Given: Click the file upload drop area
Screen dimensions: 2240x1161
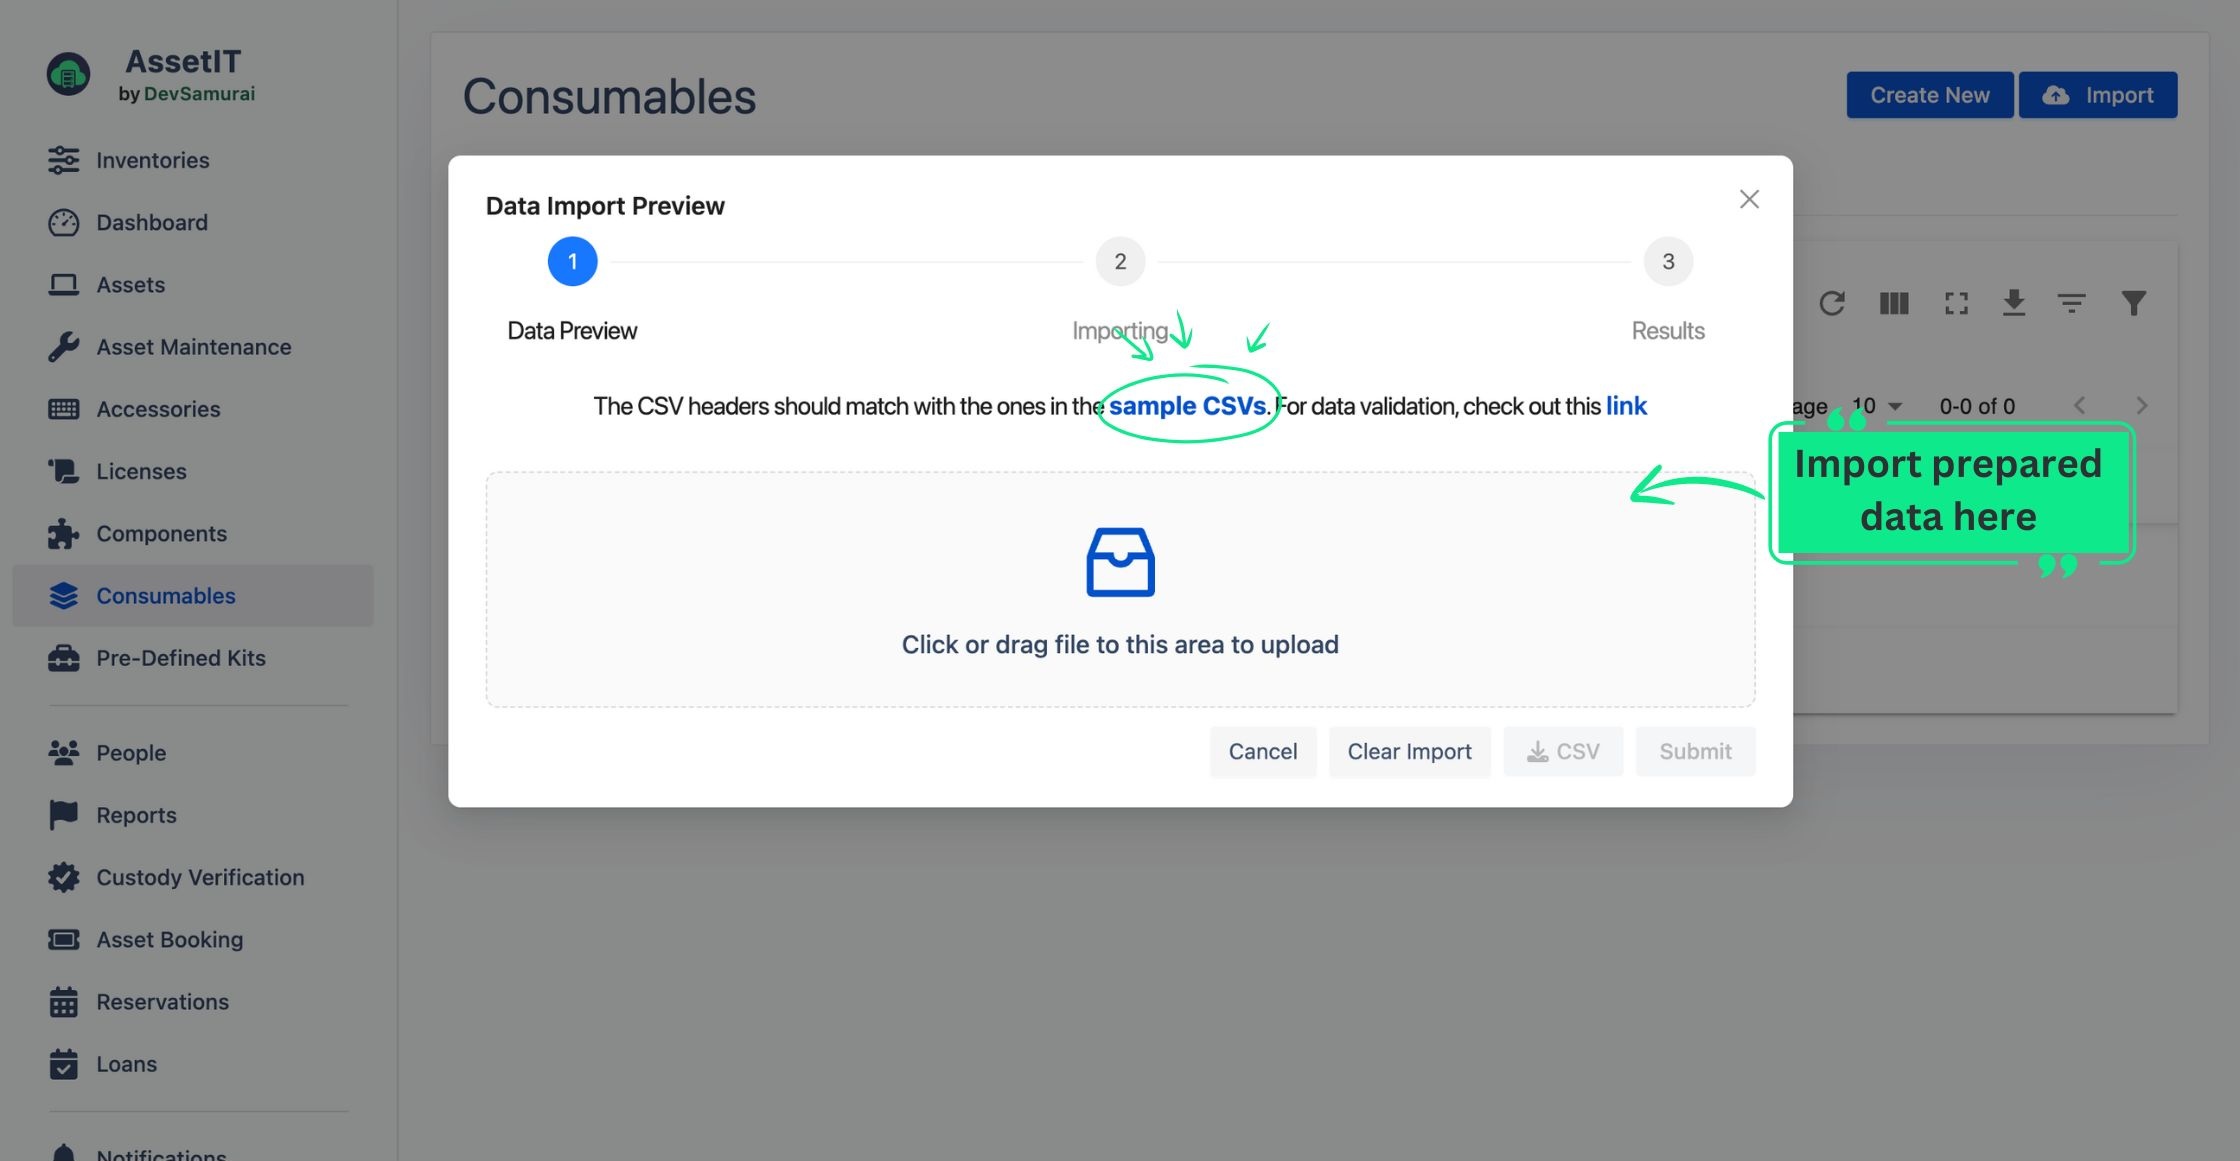Looking at the screenshot, I should [1119, 589].
